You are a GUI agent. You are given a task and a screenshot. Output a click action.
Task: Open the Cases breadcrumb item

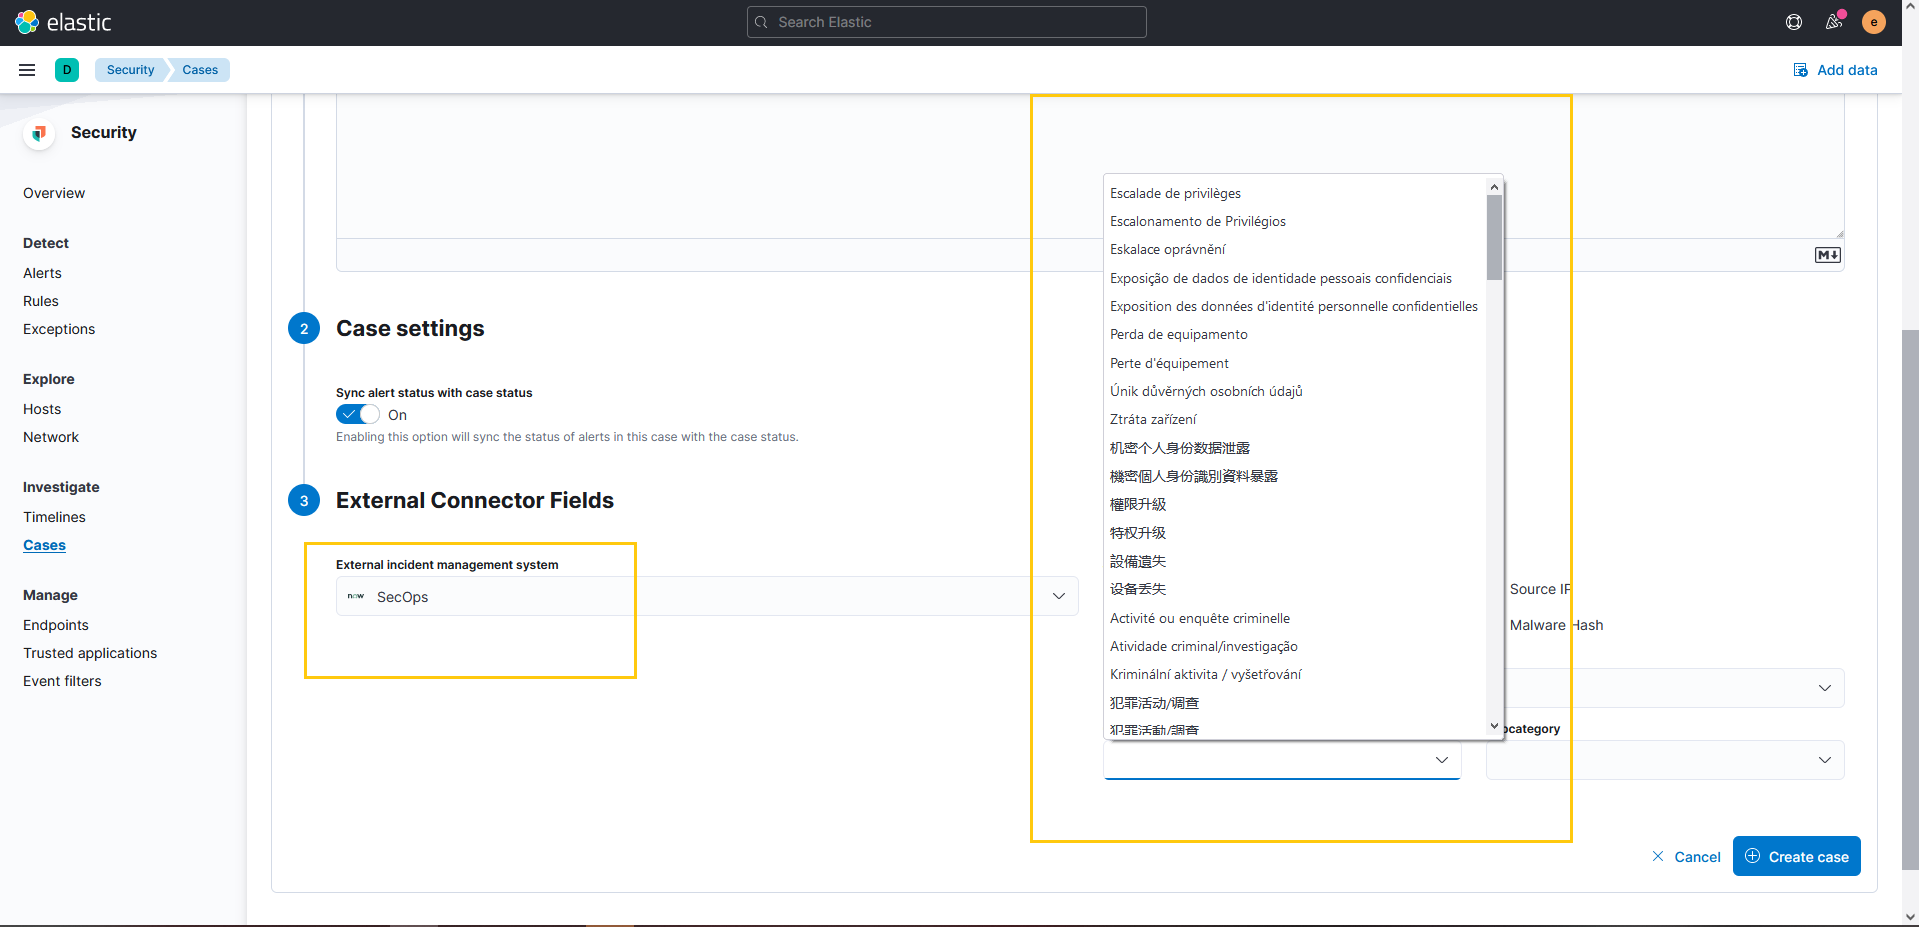click(199, 70)
